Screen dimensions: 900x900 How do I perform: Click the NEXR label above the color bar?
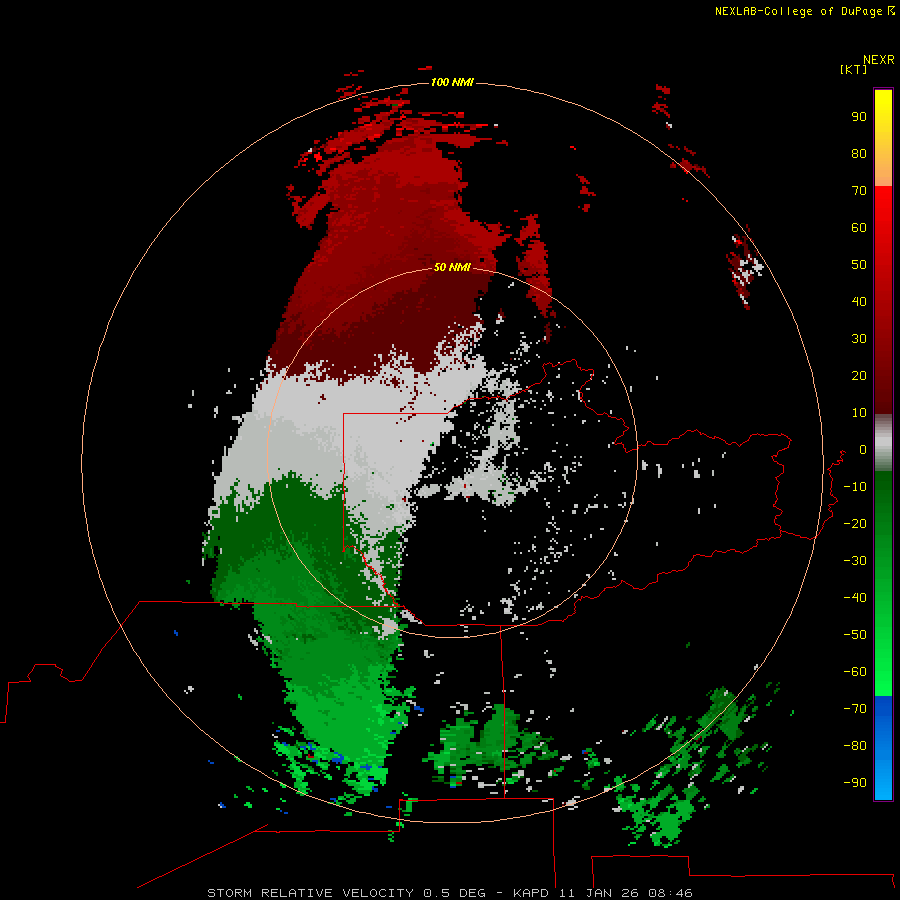click(878, 60)
